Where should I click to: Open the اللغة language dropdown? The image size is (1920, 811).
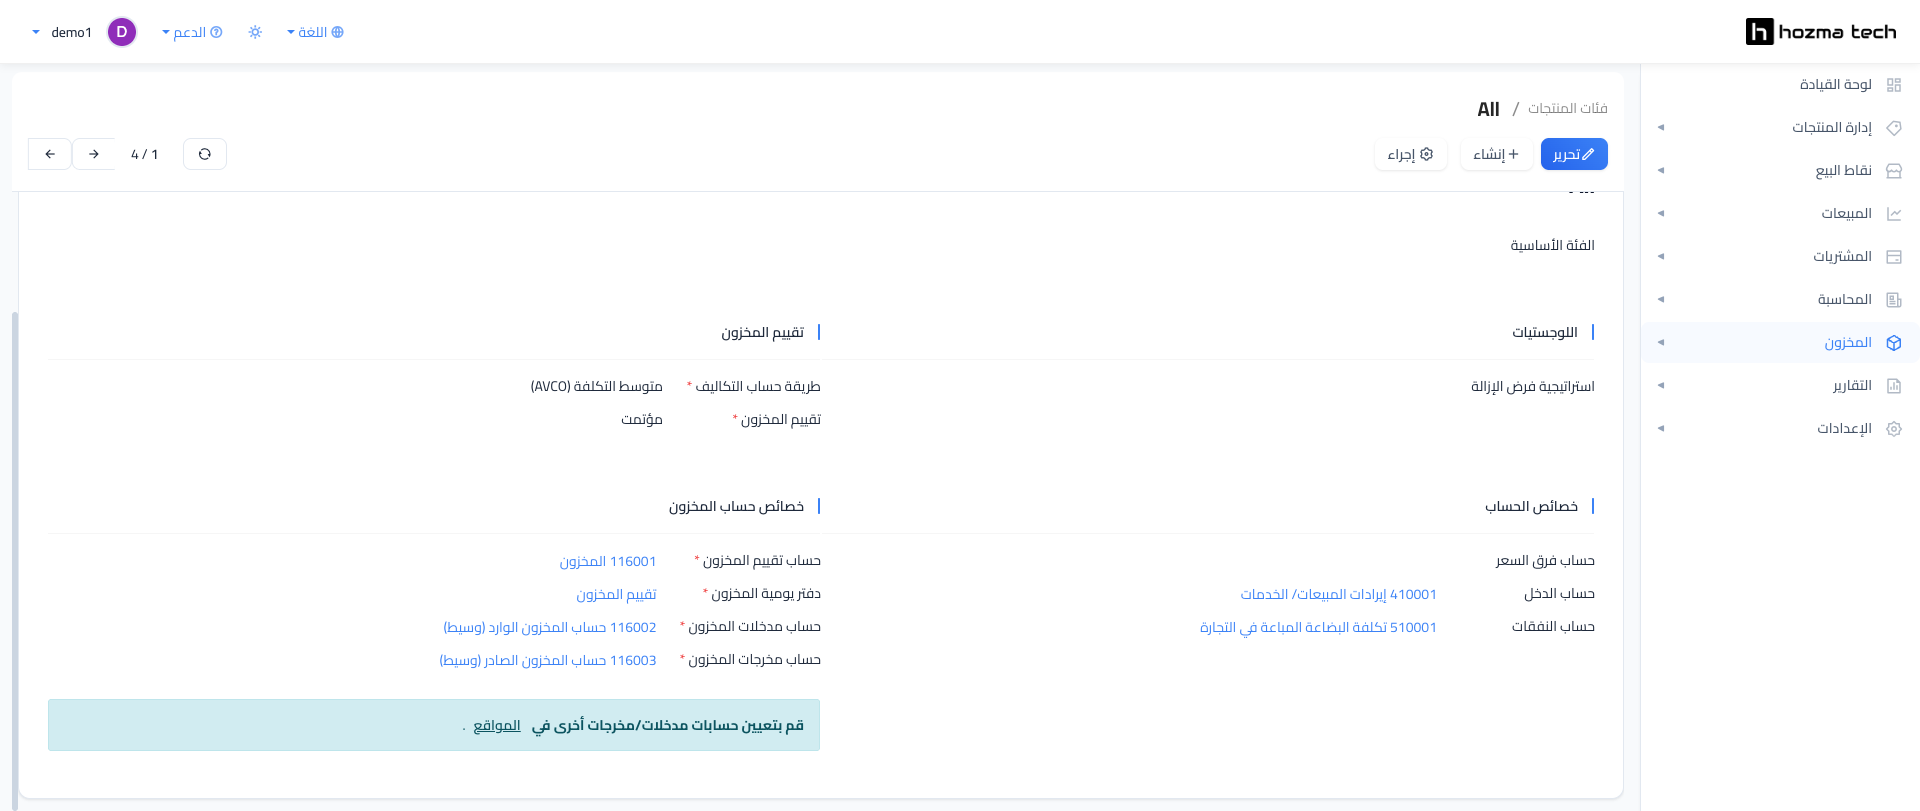coord(315,32)
